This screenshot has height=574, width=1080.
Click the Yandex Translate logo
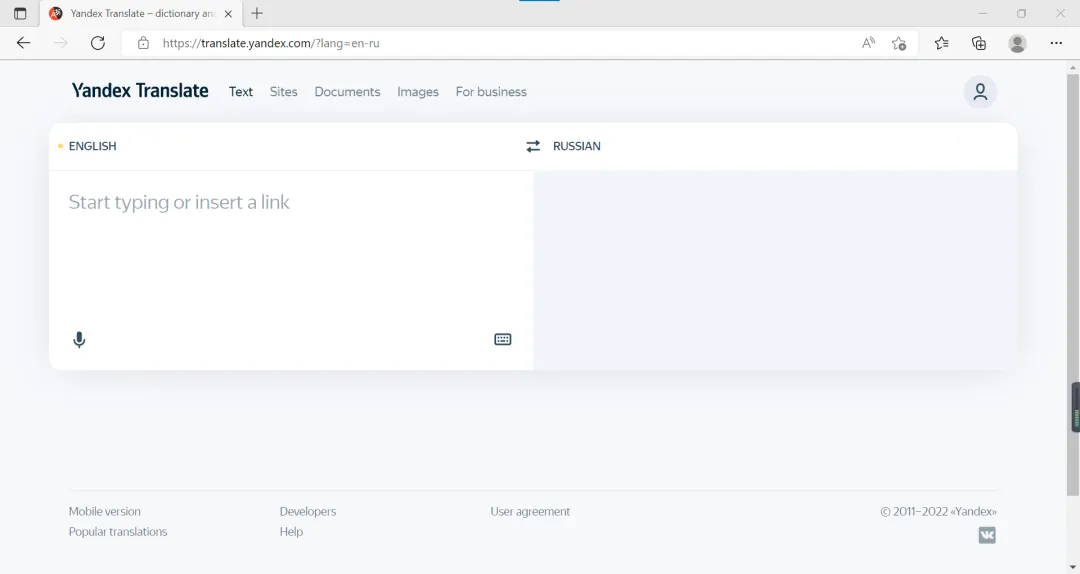click(140, 91)
